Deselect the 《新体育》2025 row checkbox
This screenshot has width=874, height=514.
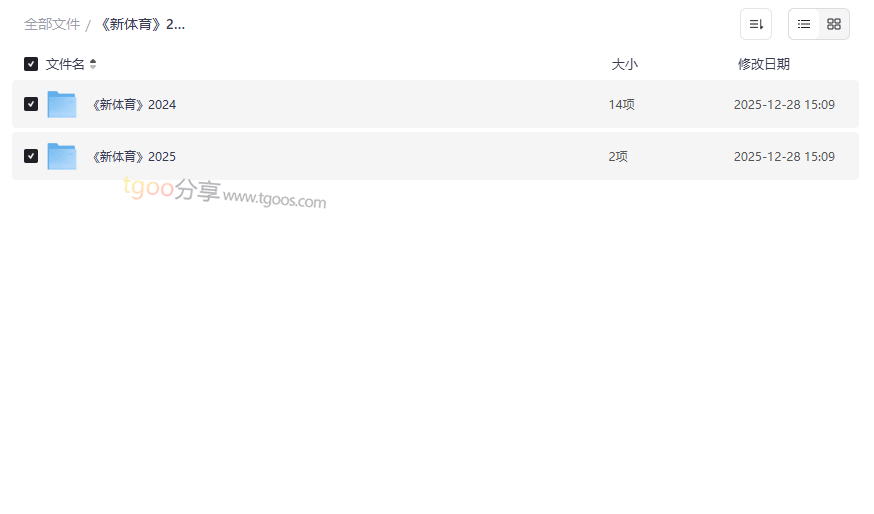click(x=31, y=156)
